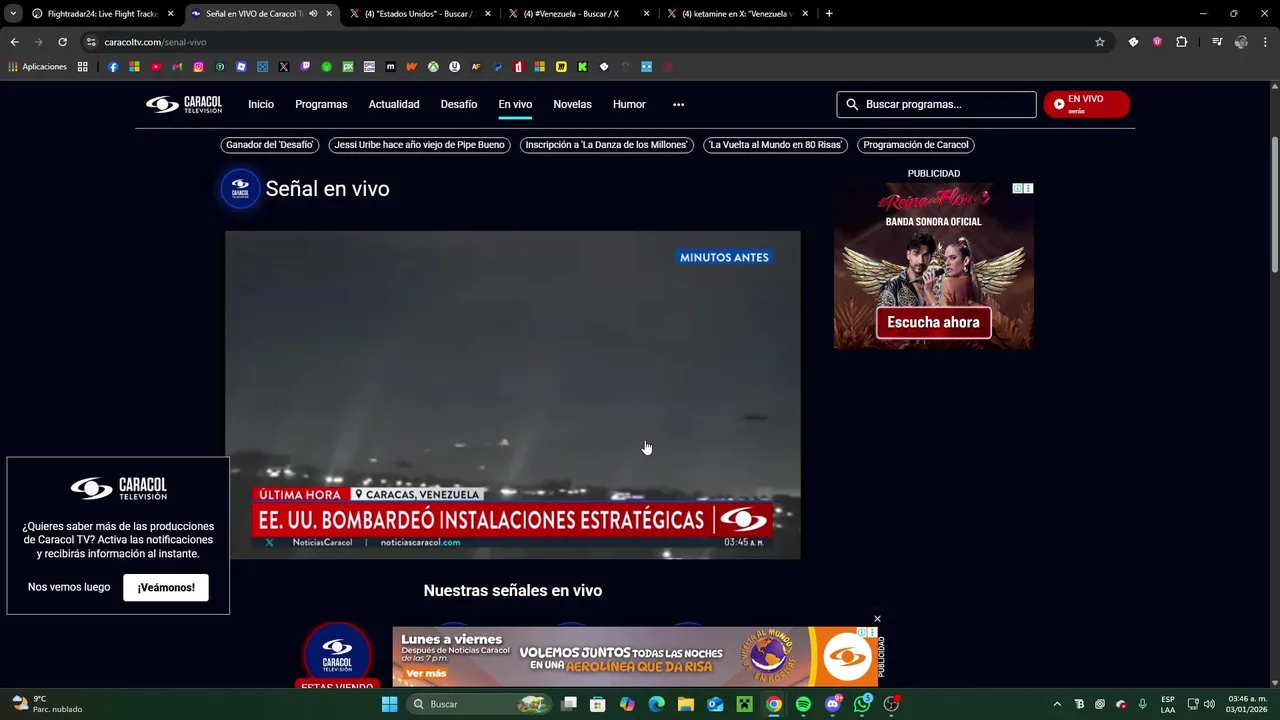Open the clock showing 03:46 a. m.

tap(1247, 704)
